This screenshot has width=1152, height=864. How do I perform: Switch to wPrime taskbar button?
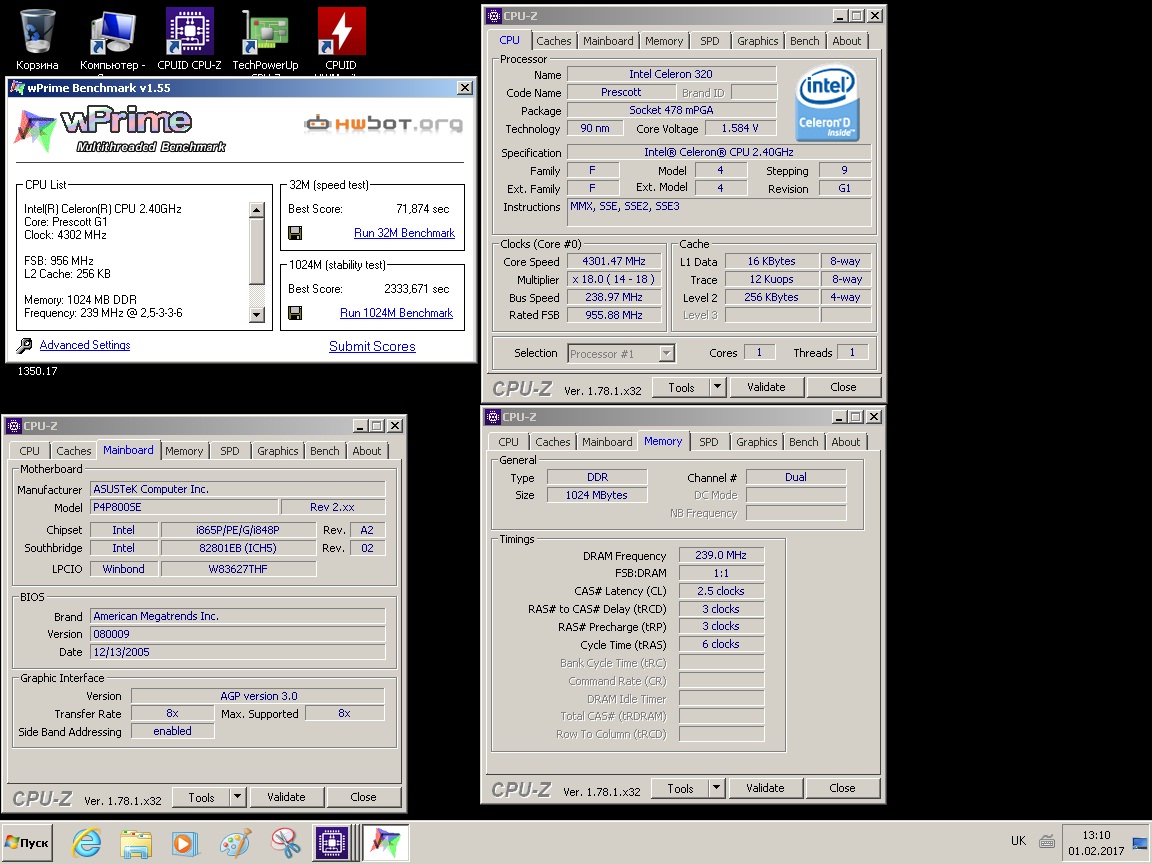tap(386, 842)
